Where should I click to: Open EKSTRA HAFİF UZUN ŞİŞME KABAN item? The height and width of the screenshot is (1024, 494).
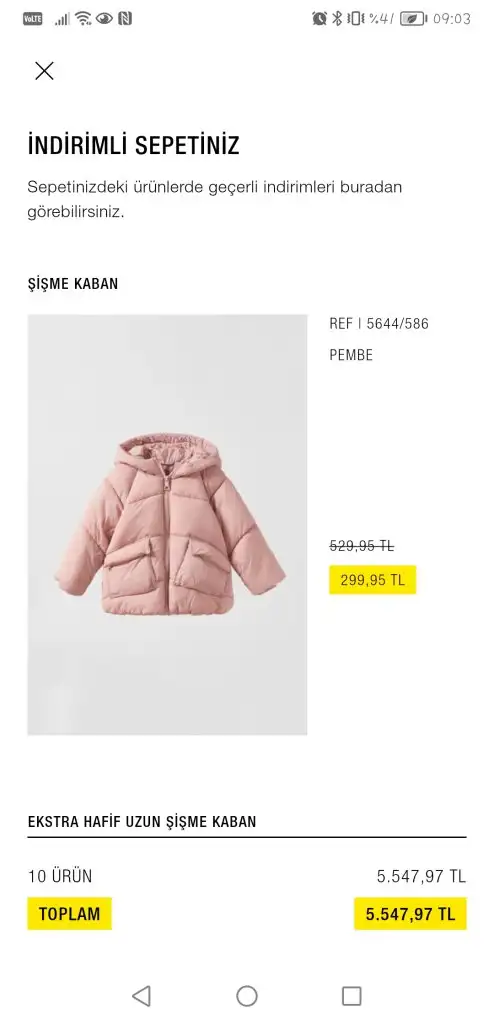(142, 822)
